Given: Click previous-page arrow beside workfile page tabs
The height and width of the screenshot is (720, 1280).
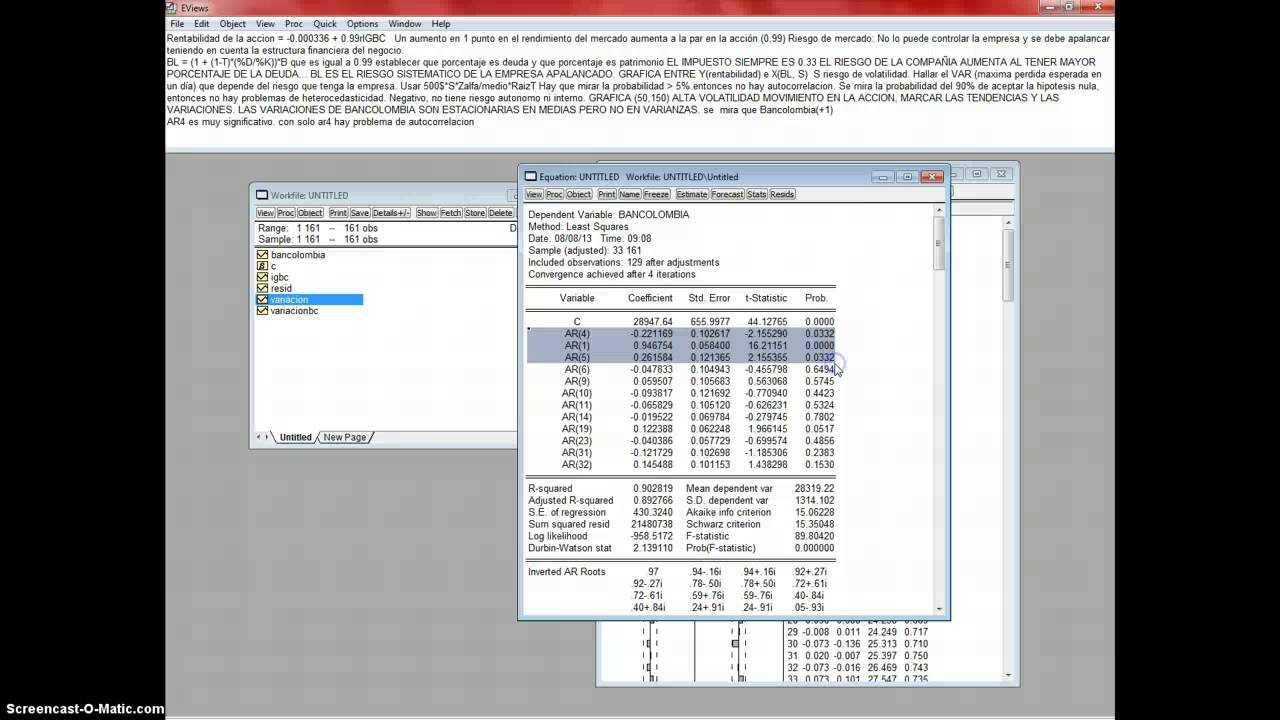Looking at the screenshot, I should pos(259,437).
